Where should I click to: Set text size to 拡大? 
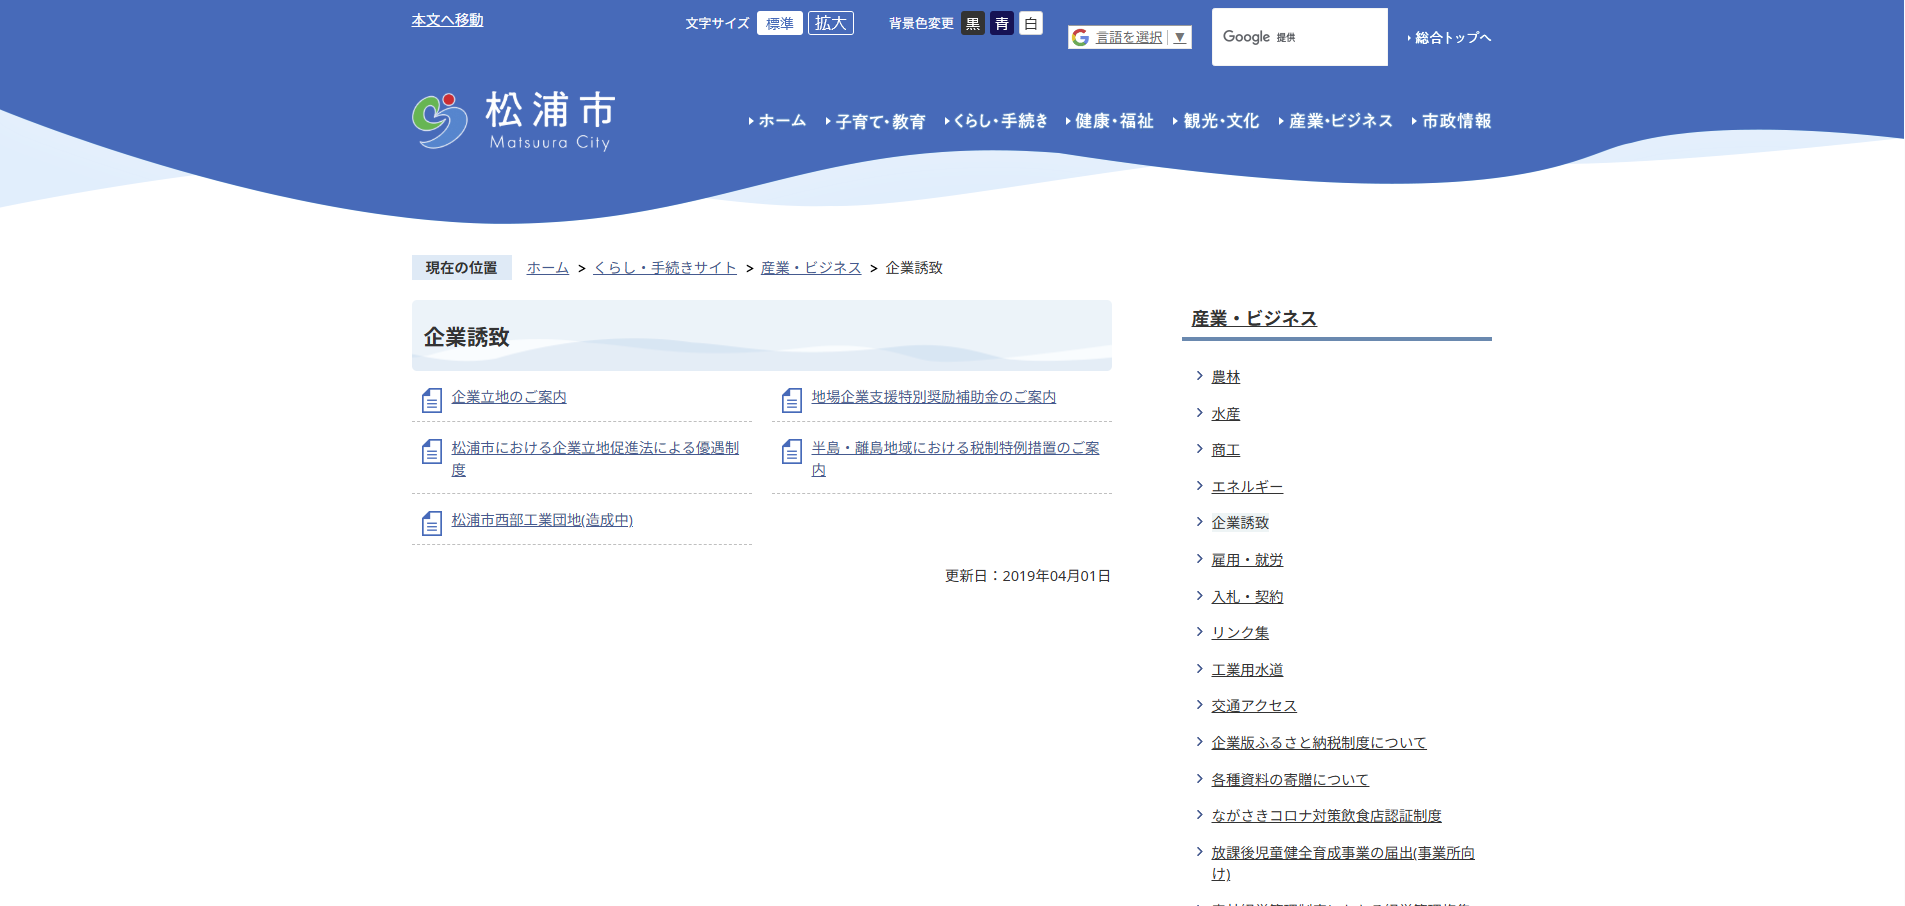pos(831,23)
